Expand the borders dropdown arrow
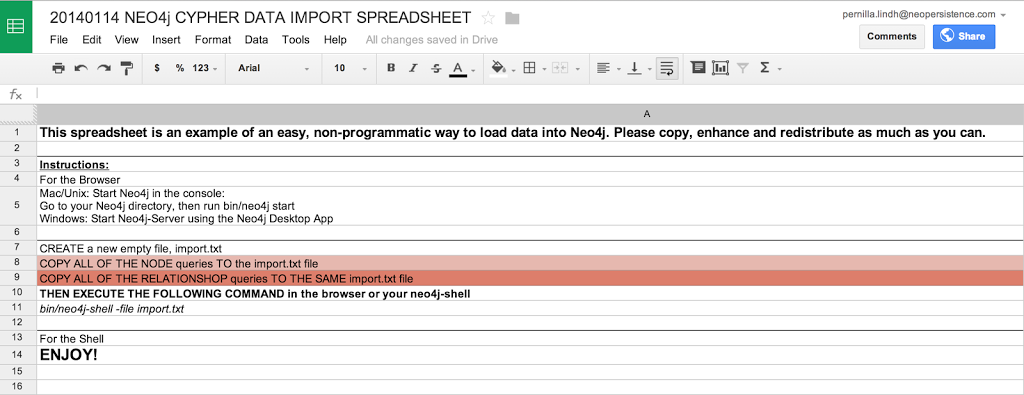The image size is (1024, 395). [x=544, y=69]
